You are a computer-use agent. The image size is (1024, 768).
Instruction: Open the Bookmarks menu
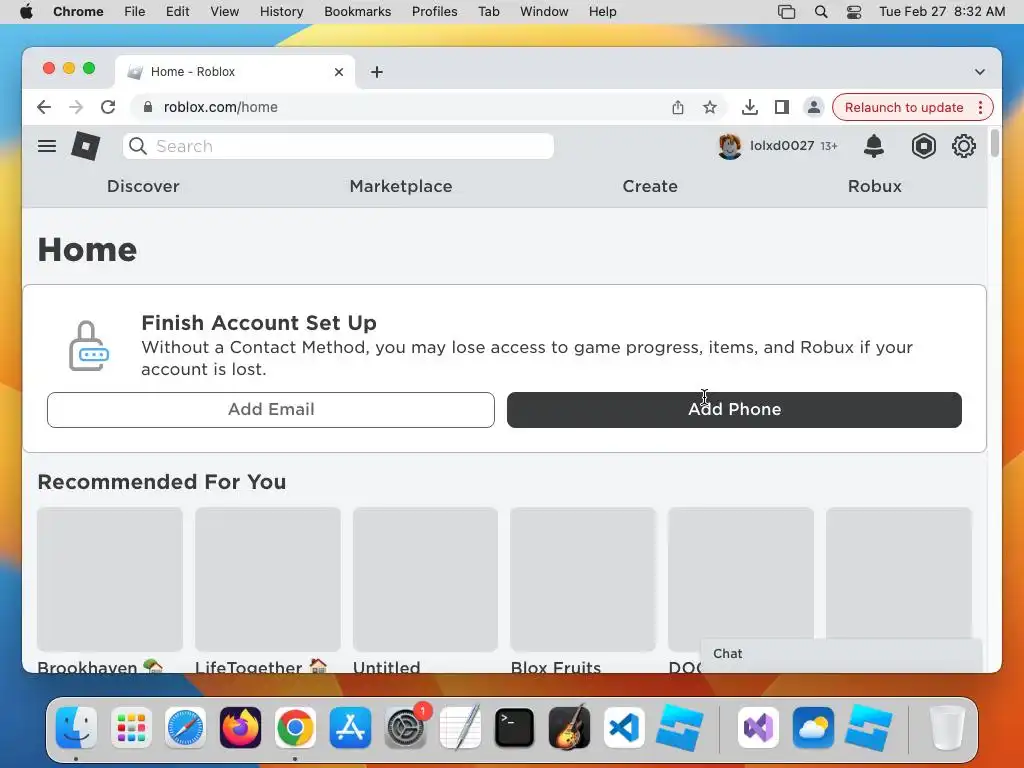coord(357,12)
